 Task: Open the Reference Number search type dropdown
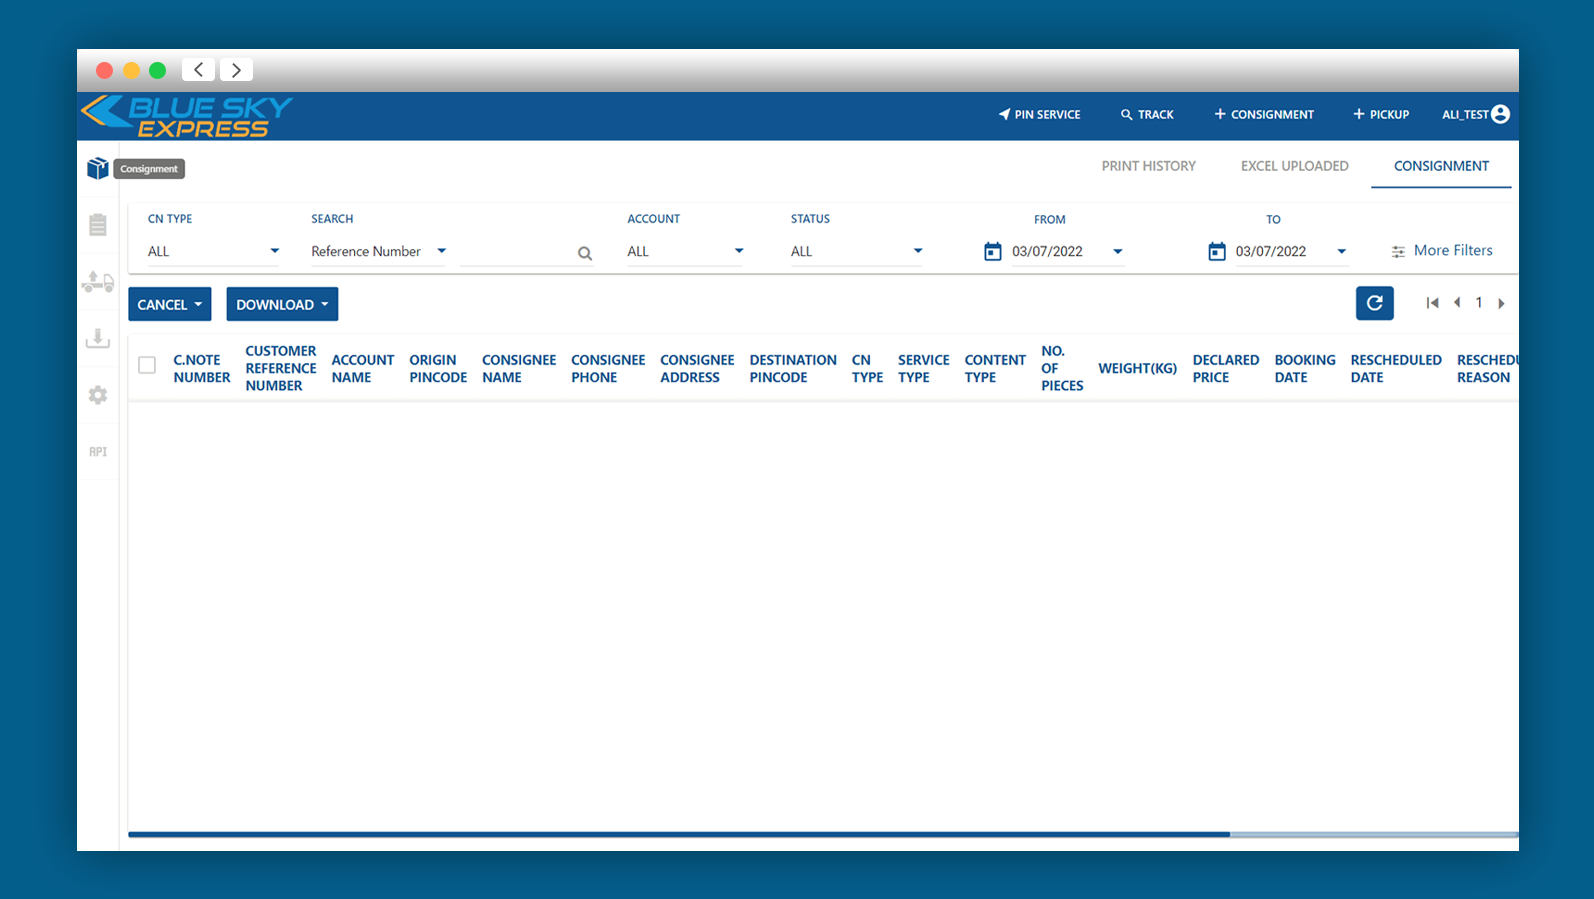click(378, 251)
